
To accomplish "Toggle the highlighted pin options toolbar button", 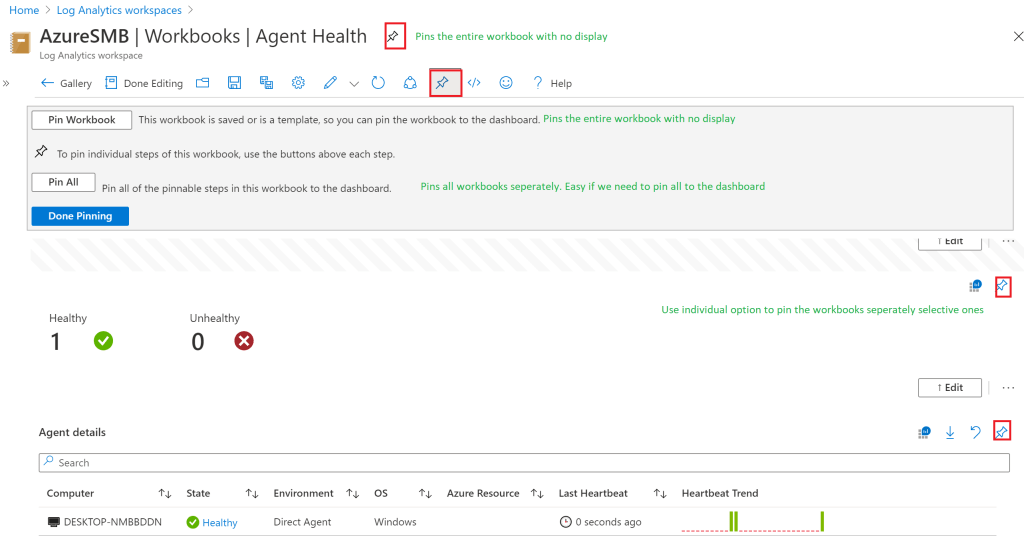I will 443,83.
